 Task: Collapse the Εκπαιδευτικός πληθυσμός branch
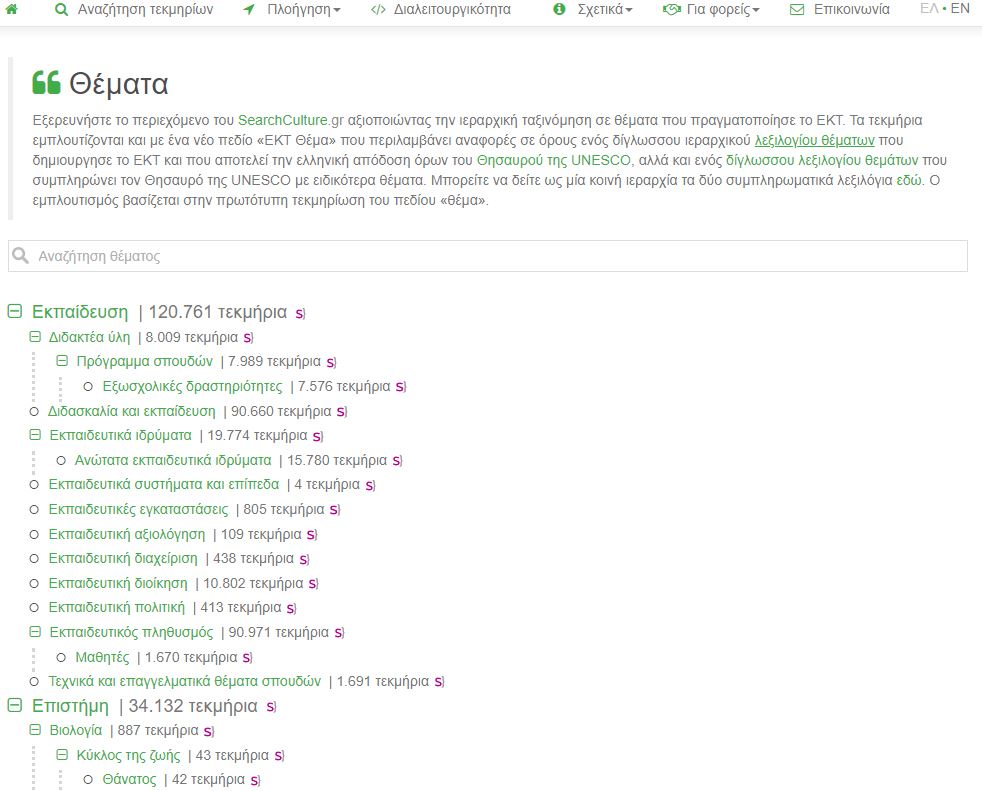pos(35,632)
